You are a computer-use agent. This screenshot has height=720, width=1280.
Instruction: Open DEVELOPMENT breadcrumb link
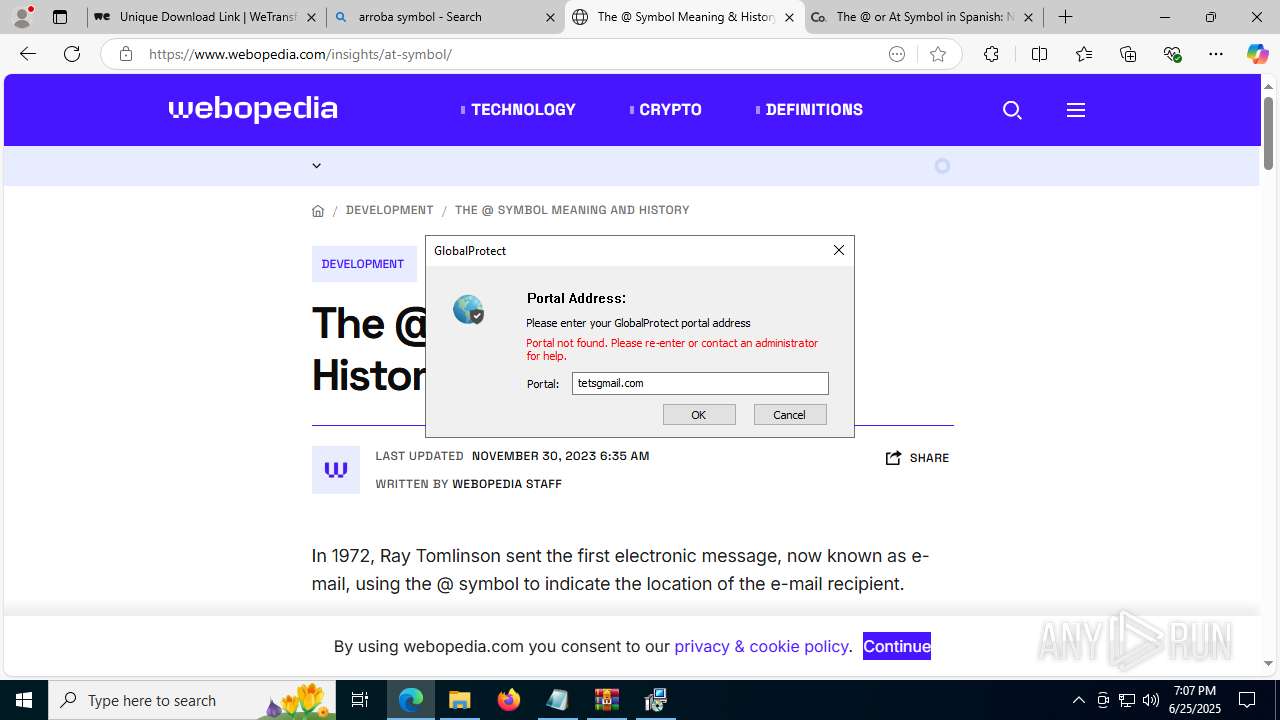coord(389,210)
